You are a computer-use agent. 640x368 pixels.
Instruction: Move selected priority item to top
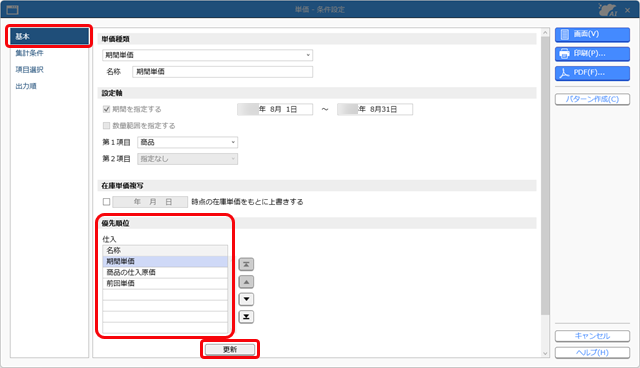tap(246, 264)
